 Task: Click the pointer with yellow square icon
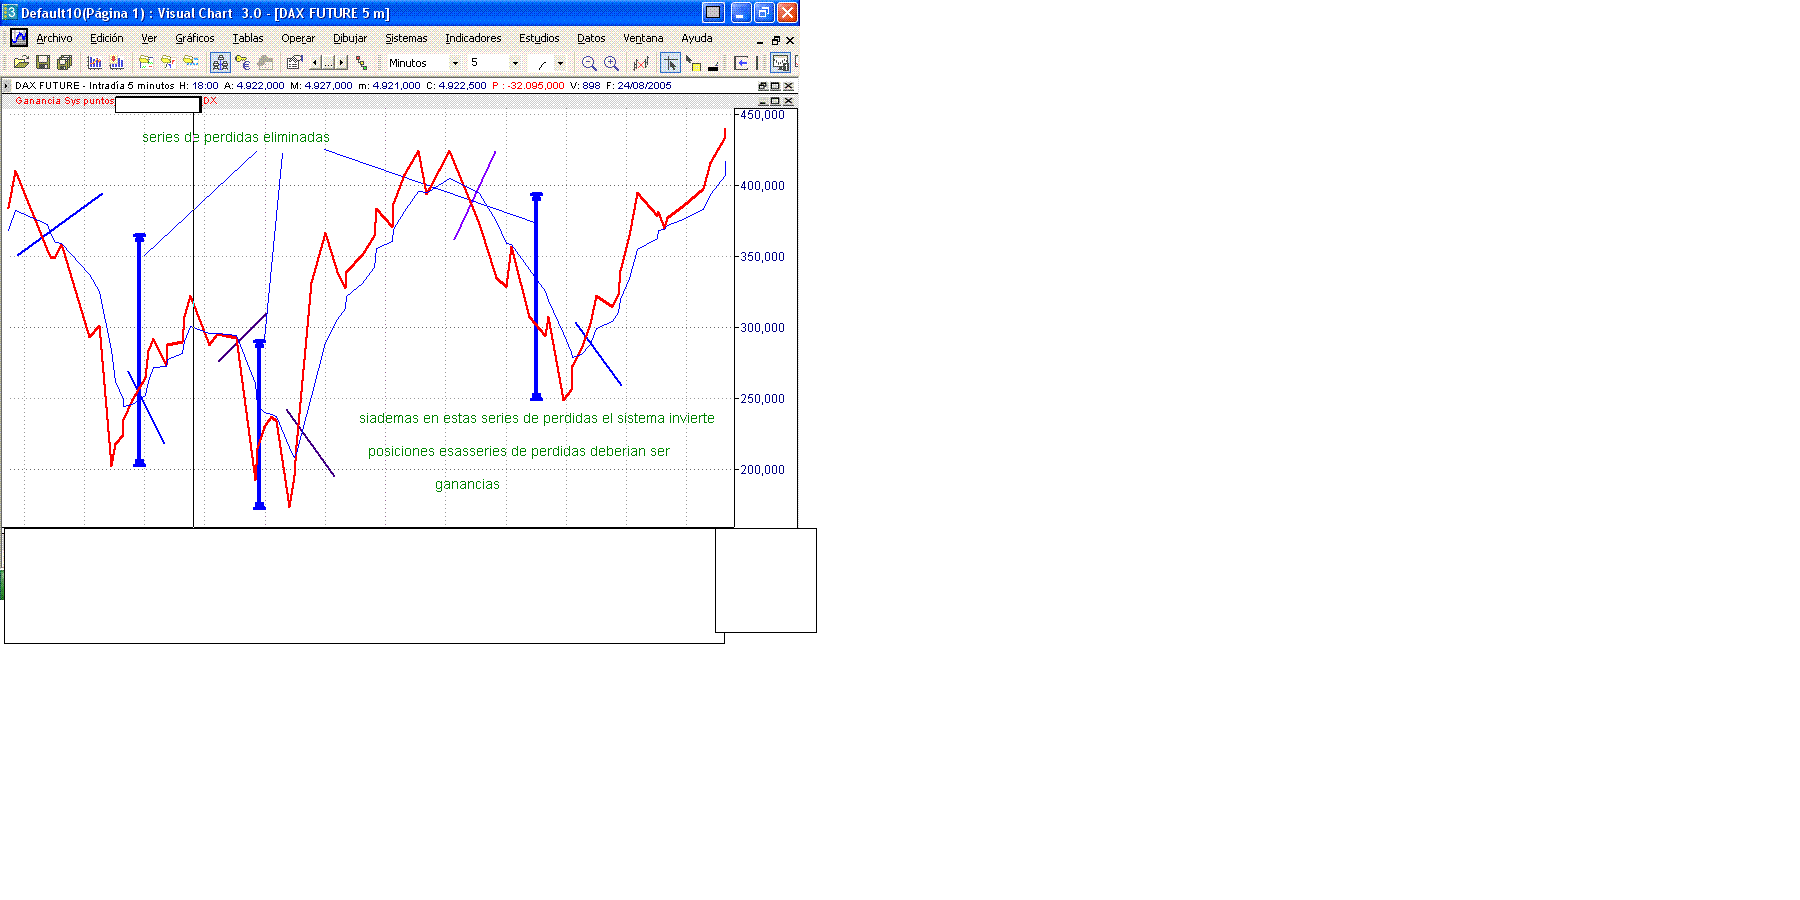693,63
